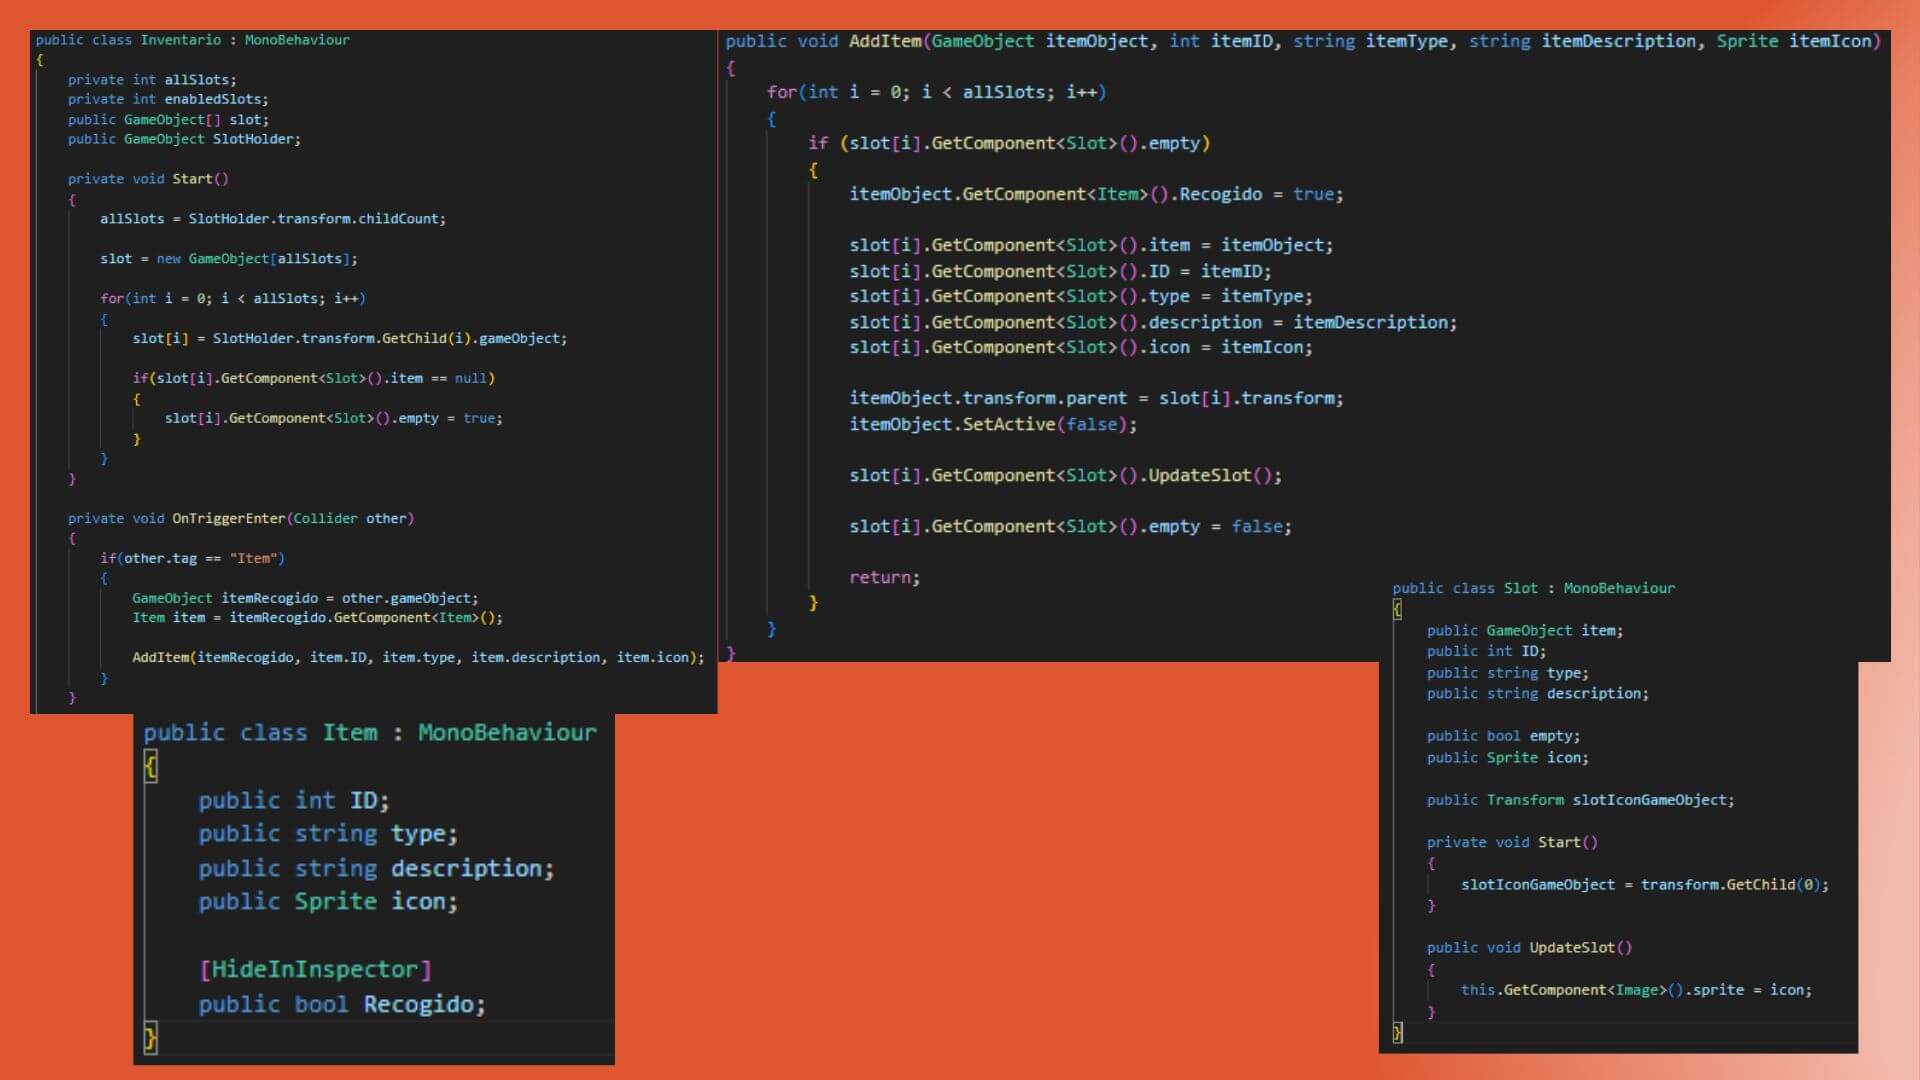Click the 'private int enabledSlots;' line
Viewport: 1920px width, 1080px height.
(x=168, y=99)
